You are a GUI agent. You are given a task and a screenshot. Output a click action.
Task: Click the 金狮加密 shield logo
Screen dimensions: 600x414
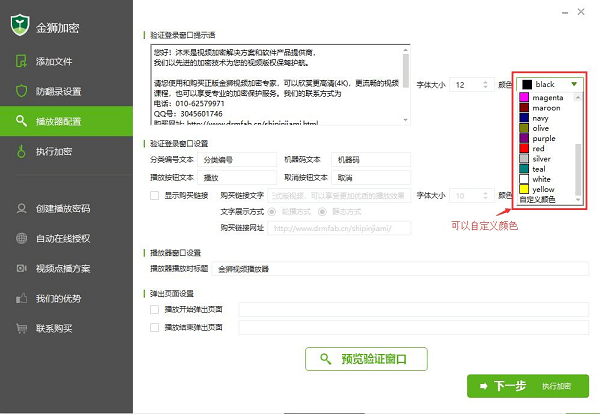(20, 25)
